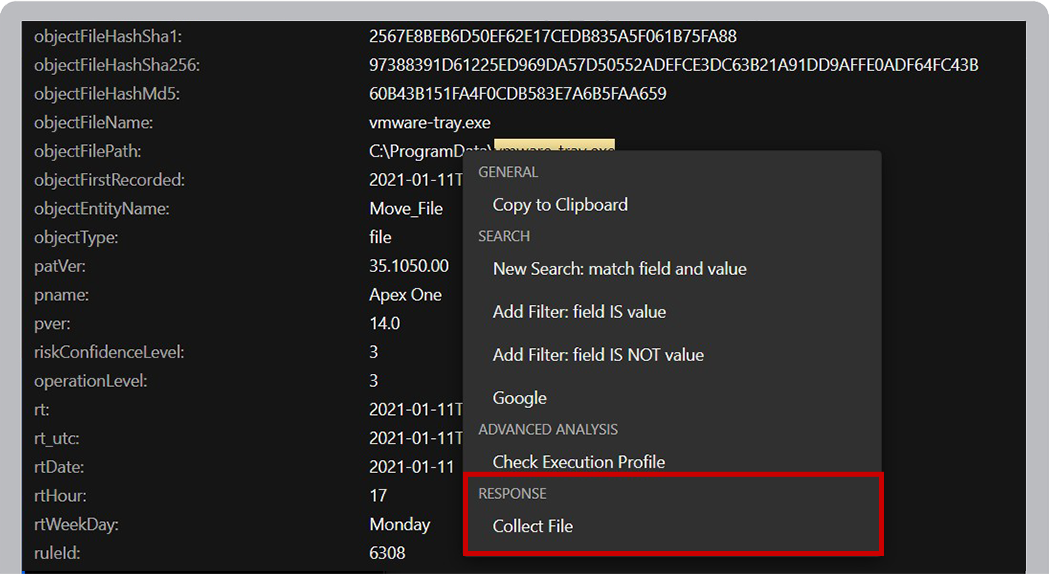Image resolution: width=1049 pixels, height=575 pixels.
Task: Click the rtDate value 2021-01-11
Action: [410, 467]
